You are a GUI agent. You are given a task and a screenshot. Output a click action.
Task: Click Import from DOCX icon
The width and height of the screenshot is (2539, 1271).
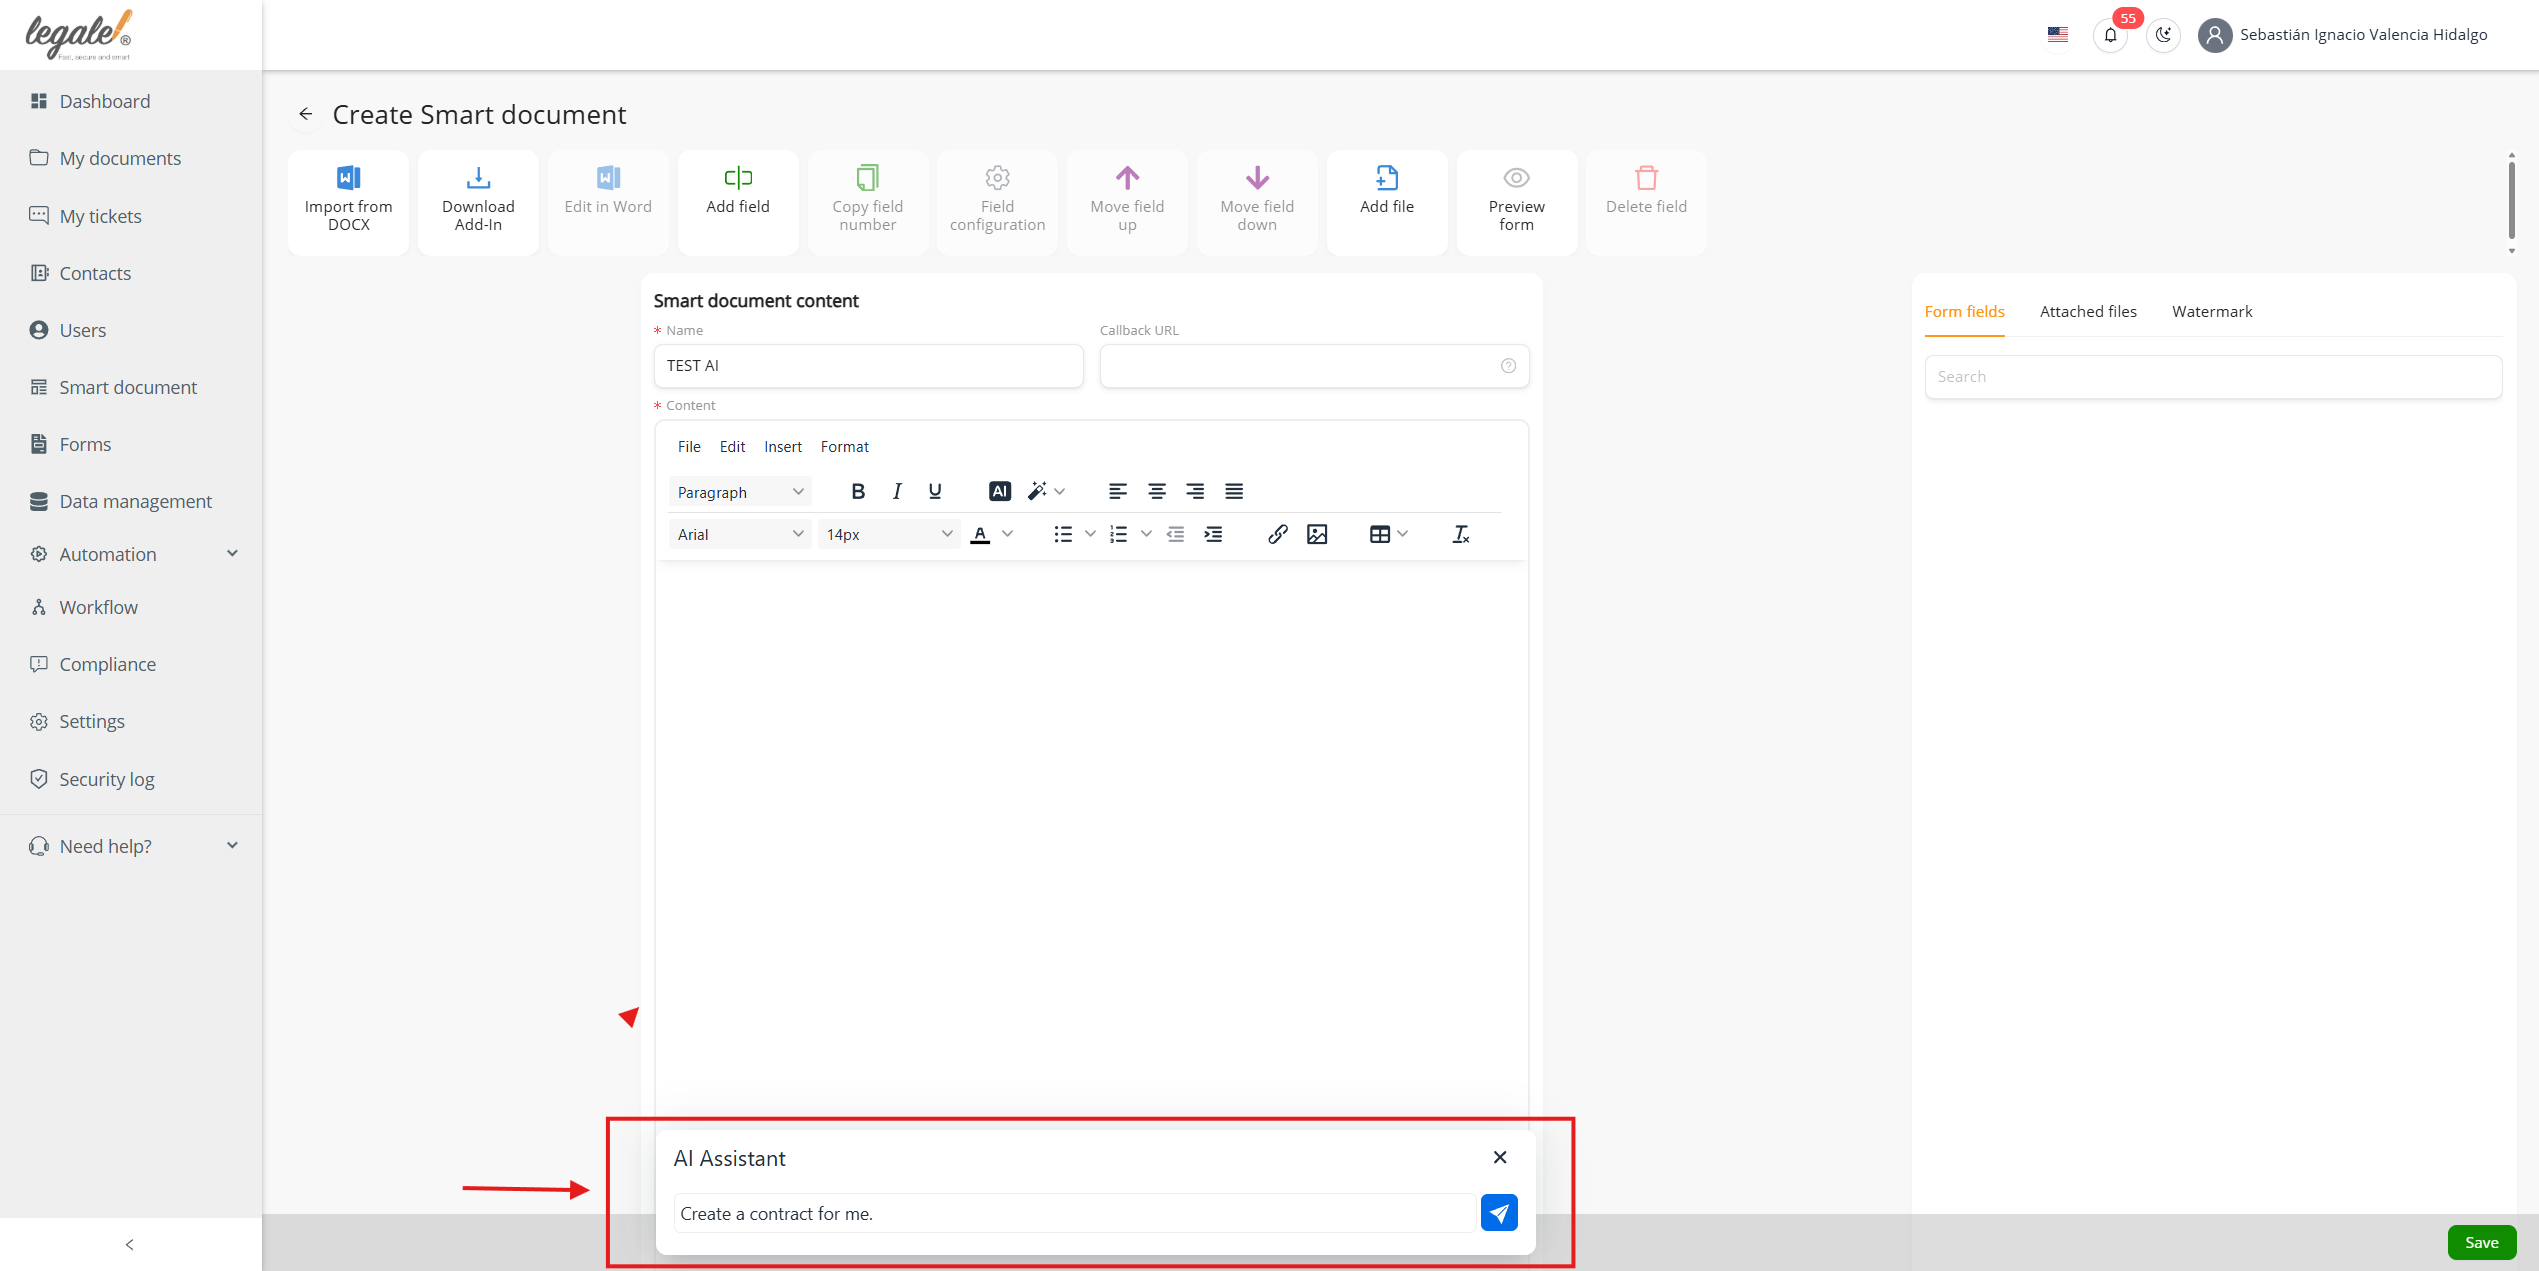point(348,178)
